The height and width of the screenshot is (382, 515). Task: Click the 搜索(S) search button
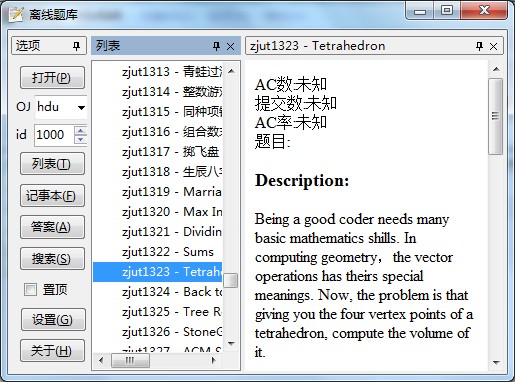[52, 258]
